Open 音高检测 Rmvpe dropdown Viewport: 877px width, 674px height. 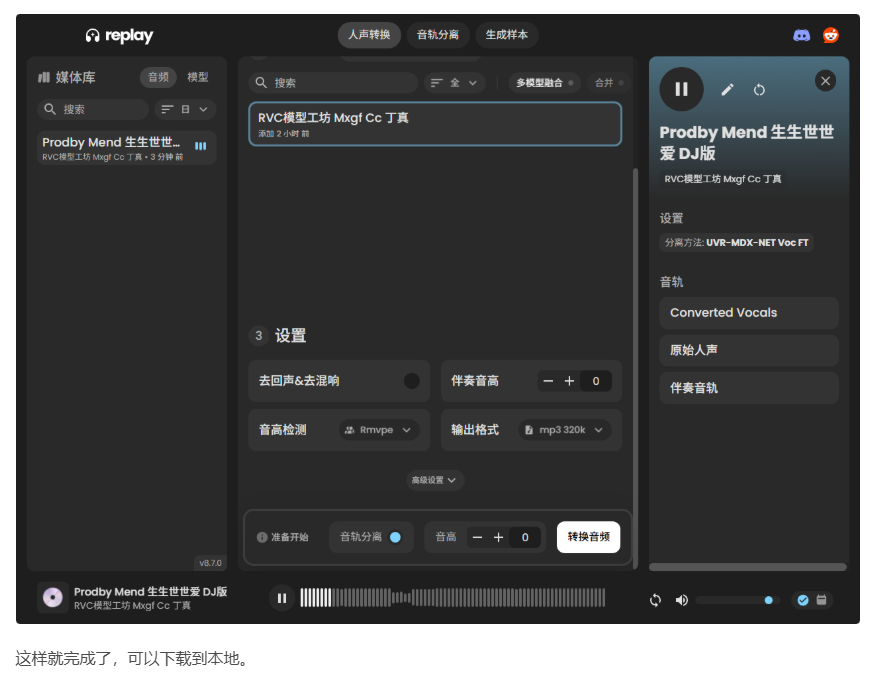point(379,430)
